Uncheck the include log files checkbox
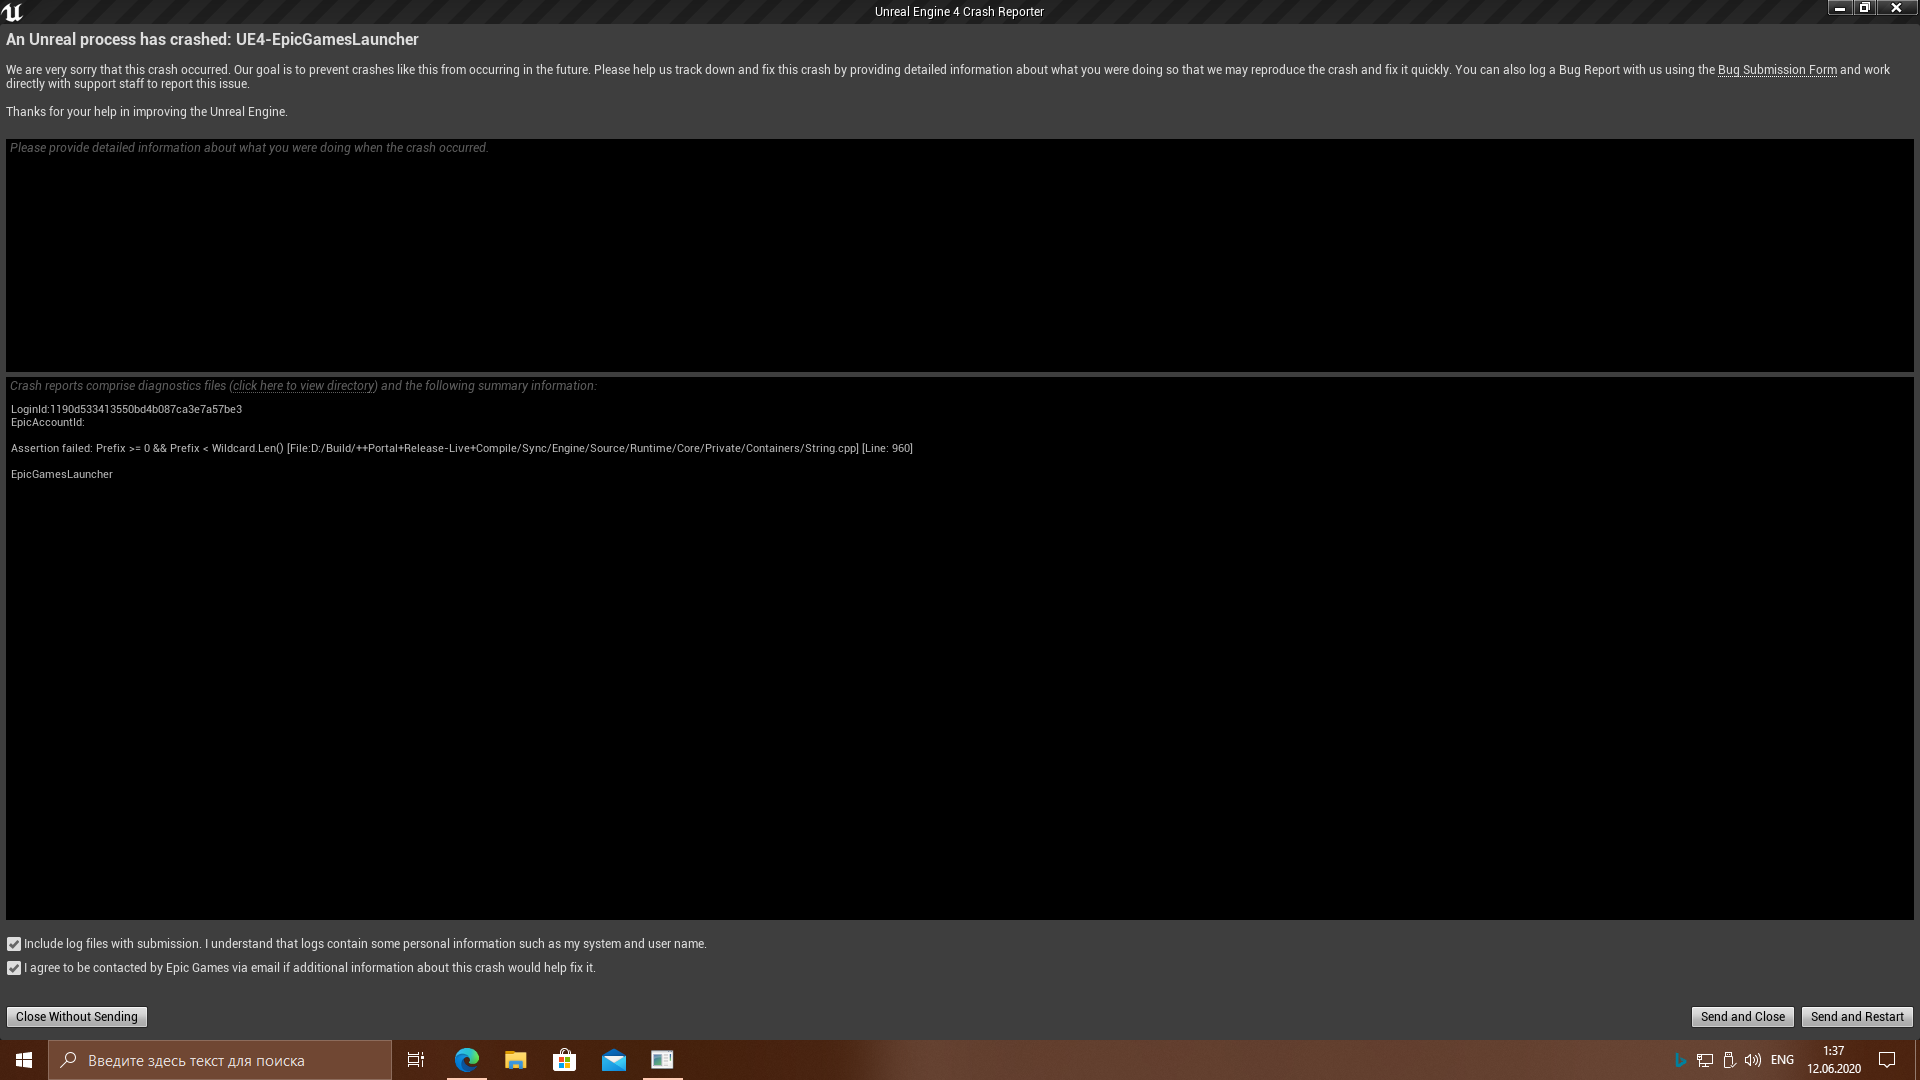Image resolution: width=1920 pixels, height=1080 pixels. click(14, 944)
